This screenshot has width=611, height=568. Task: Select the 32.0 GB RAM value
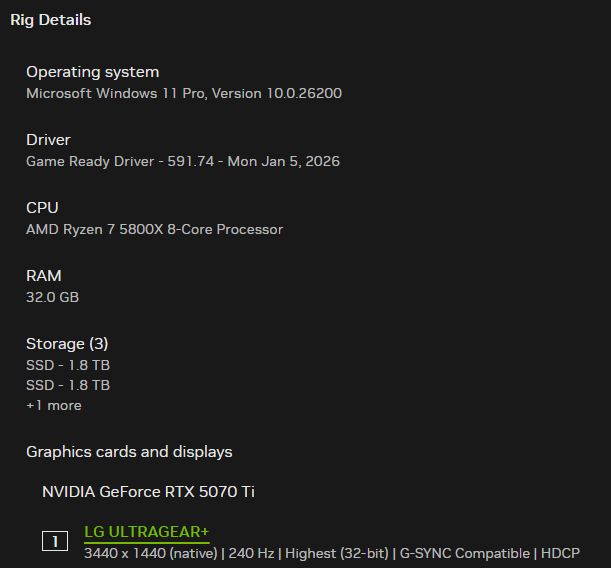point(52,297)
